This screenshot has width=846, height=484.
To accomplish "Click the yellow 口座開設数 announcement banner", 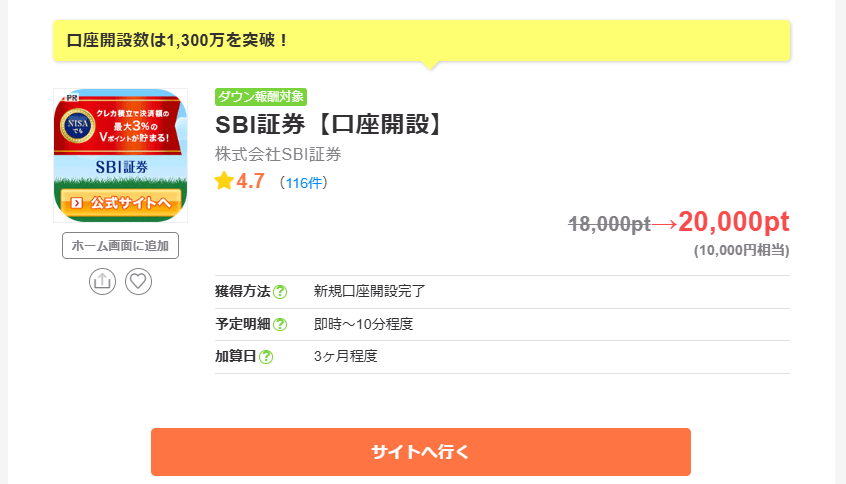I will 421,41.
